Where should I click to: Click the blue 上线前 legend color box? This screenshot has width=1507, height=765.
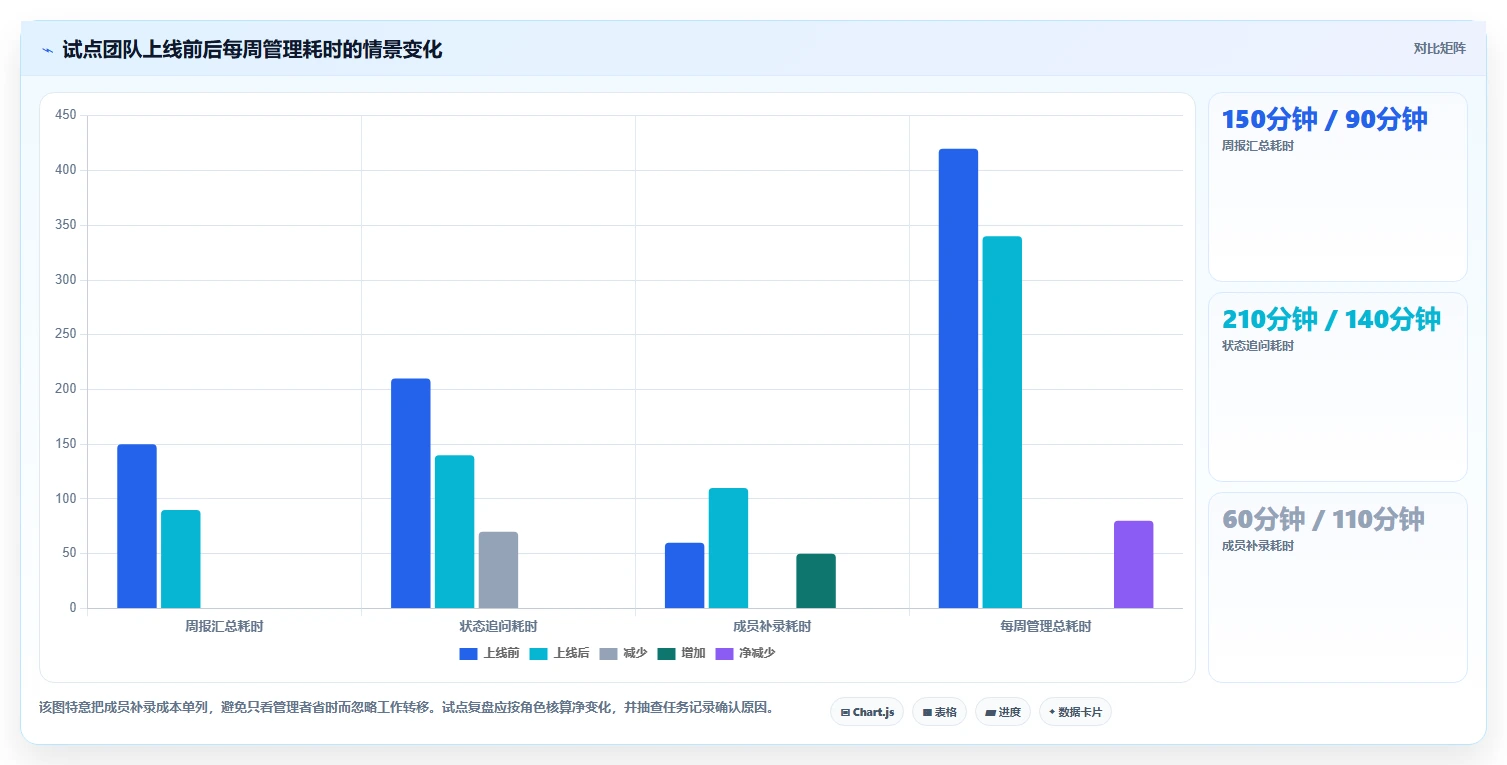(469, 653)
